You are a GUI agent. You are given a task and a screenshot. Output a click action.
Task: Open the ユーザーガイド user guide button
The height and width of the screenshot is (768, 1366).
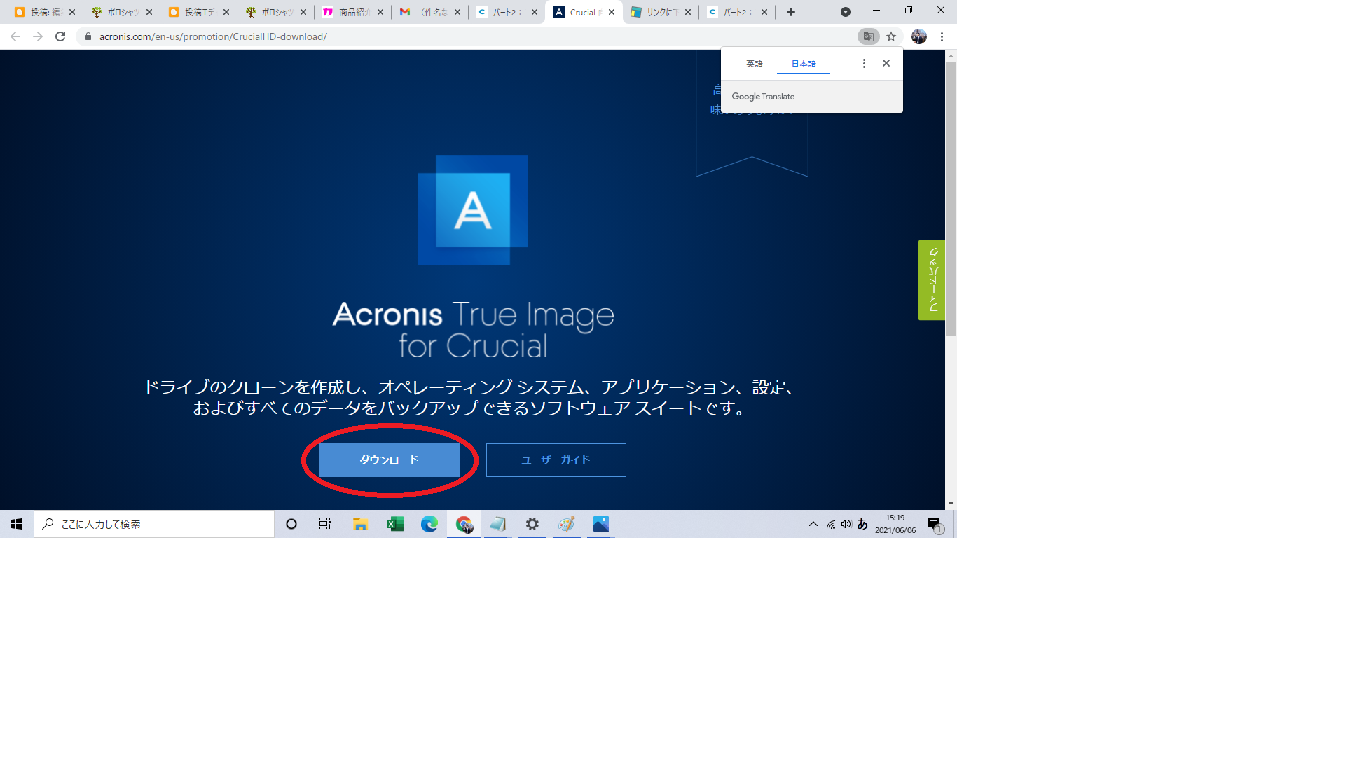[556, 459]
